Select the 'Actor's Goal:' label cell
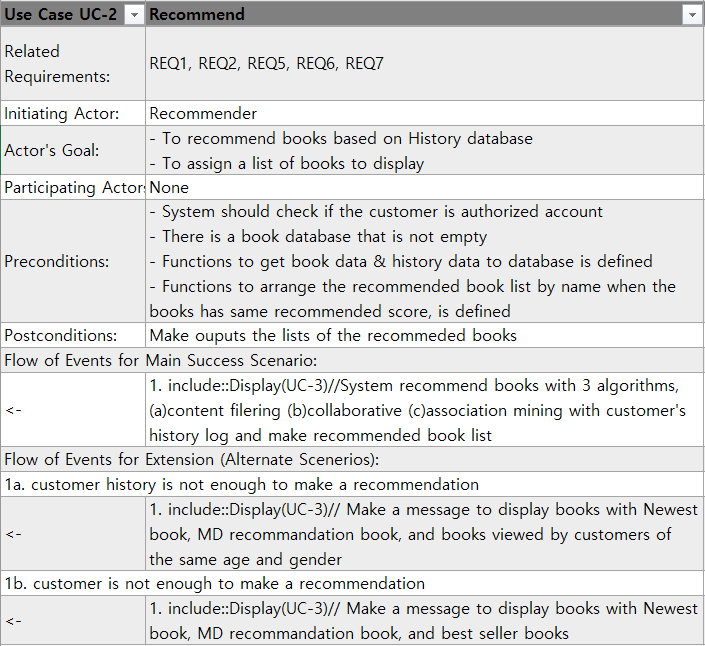This screenshot has width=705, height=646. click(73, 151)
